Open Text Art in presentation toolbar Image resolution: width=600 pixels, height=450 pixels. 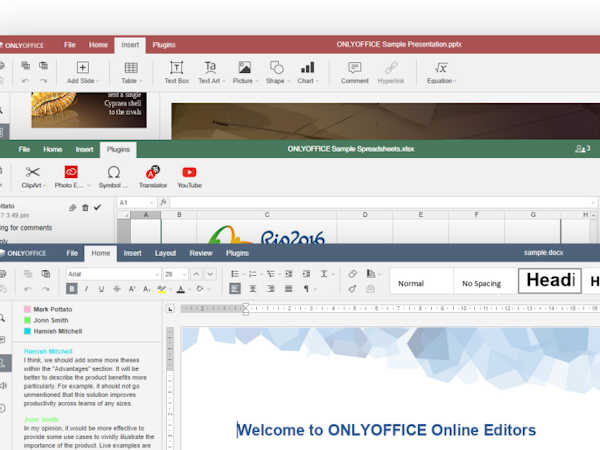[211, 73]
